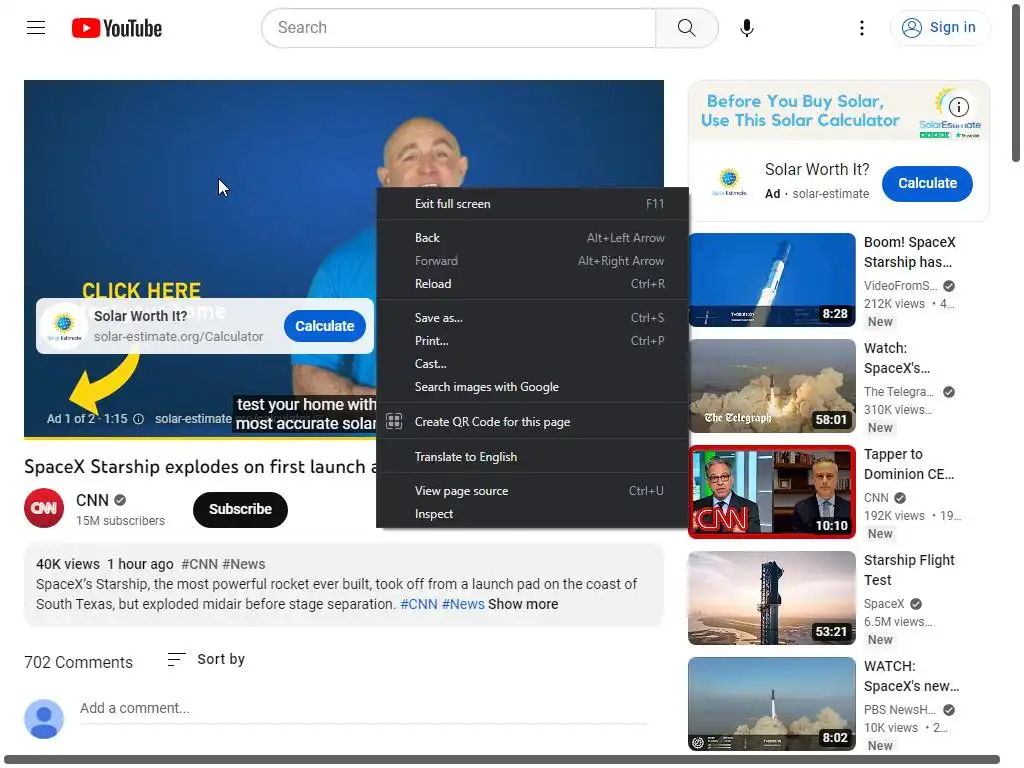Open the hamburger guide menu

[36, 27]
